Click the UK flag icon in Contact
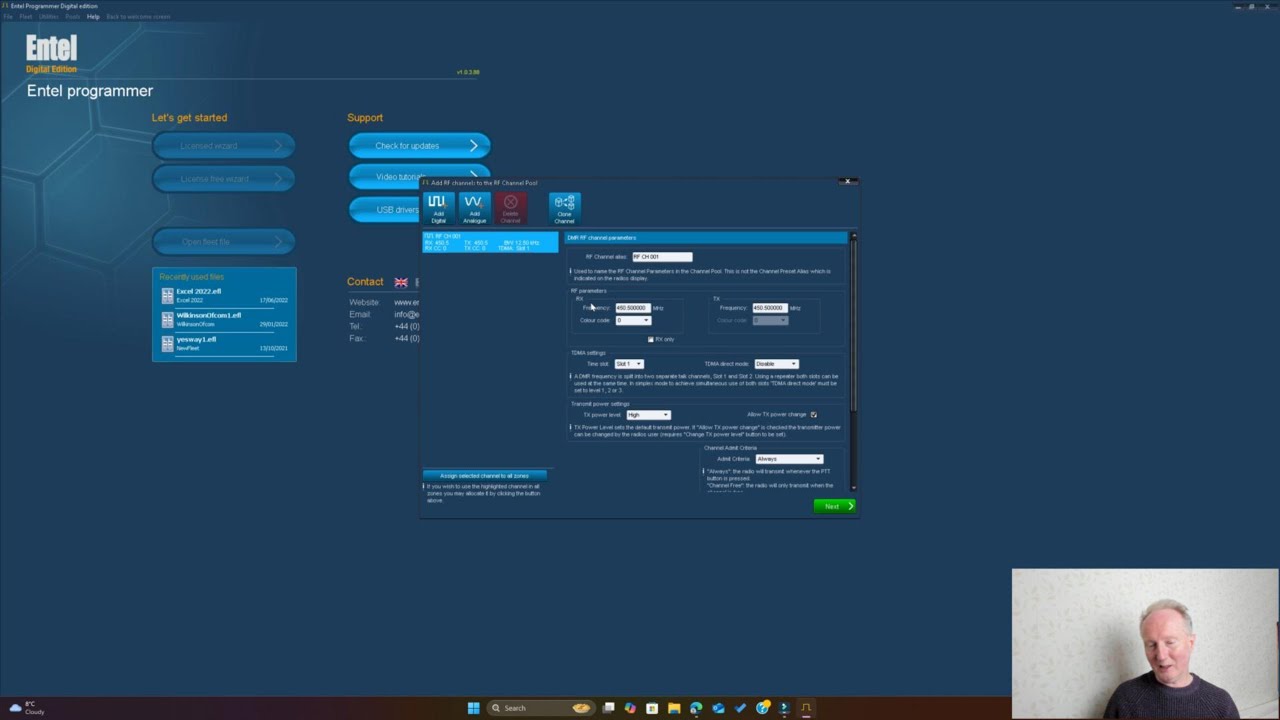The image size is (1280, 720). point(401,282)
